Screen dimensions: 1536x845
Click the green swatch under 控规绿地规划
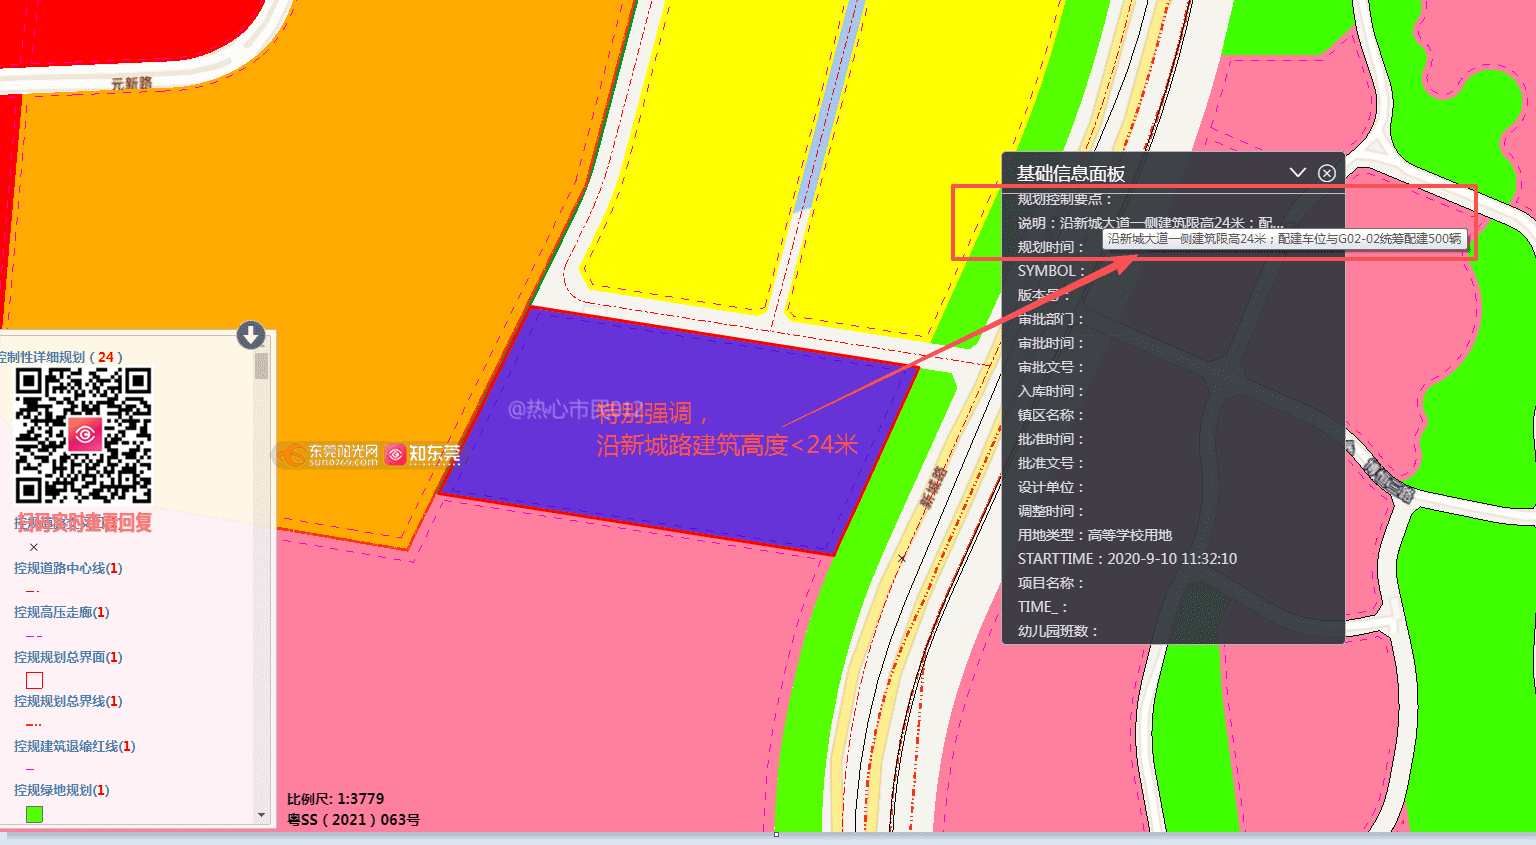[34, 814]
